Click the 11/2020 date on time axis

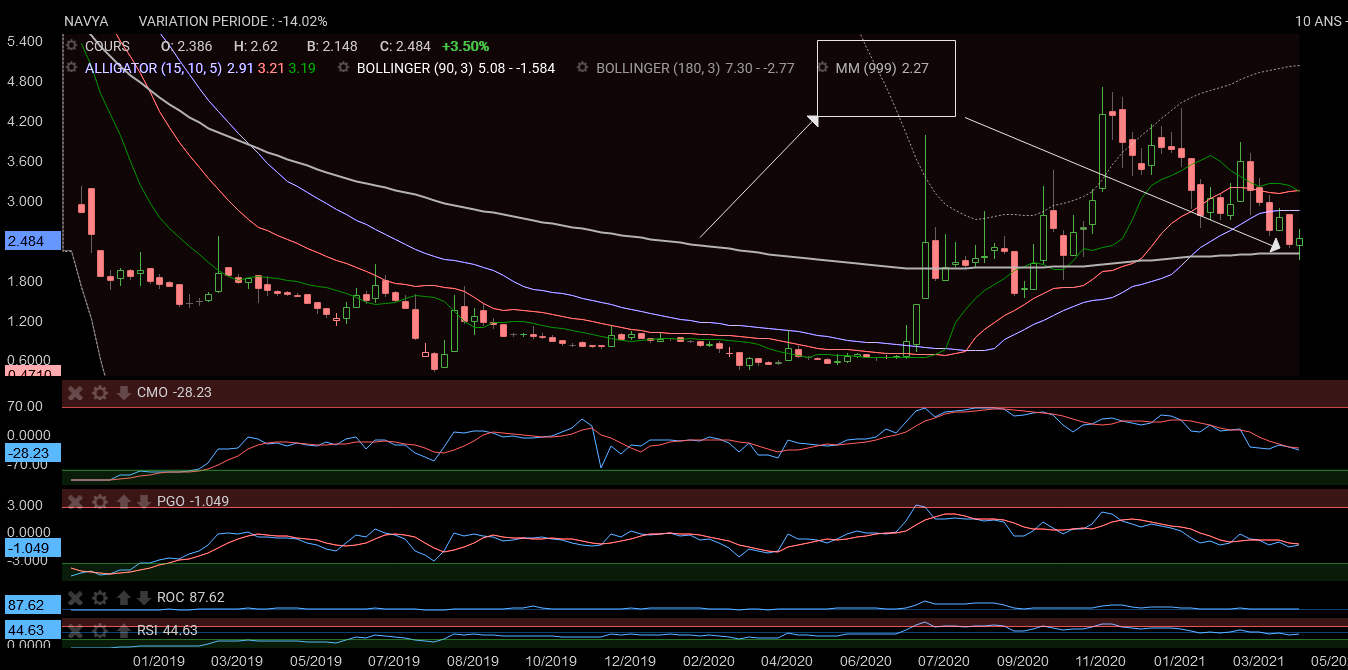click(1101, 661)
